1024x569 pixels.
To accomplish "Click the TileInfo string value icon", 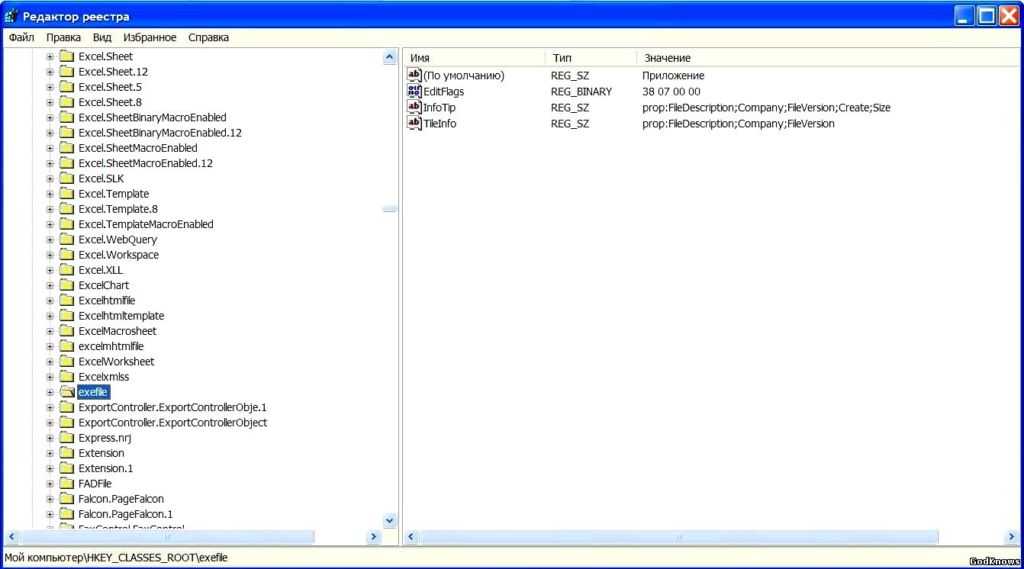I will click(415, 123).
